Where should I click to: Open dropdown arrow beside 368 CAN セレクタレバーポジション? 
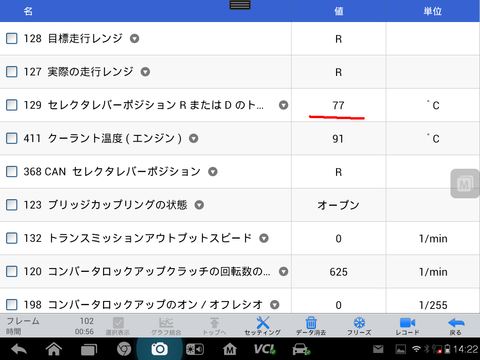pos(213,172)
